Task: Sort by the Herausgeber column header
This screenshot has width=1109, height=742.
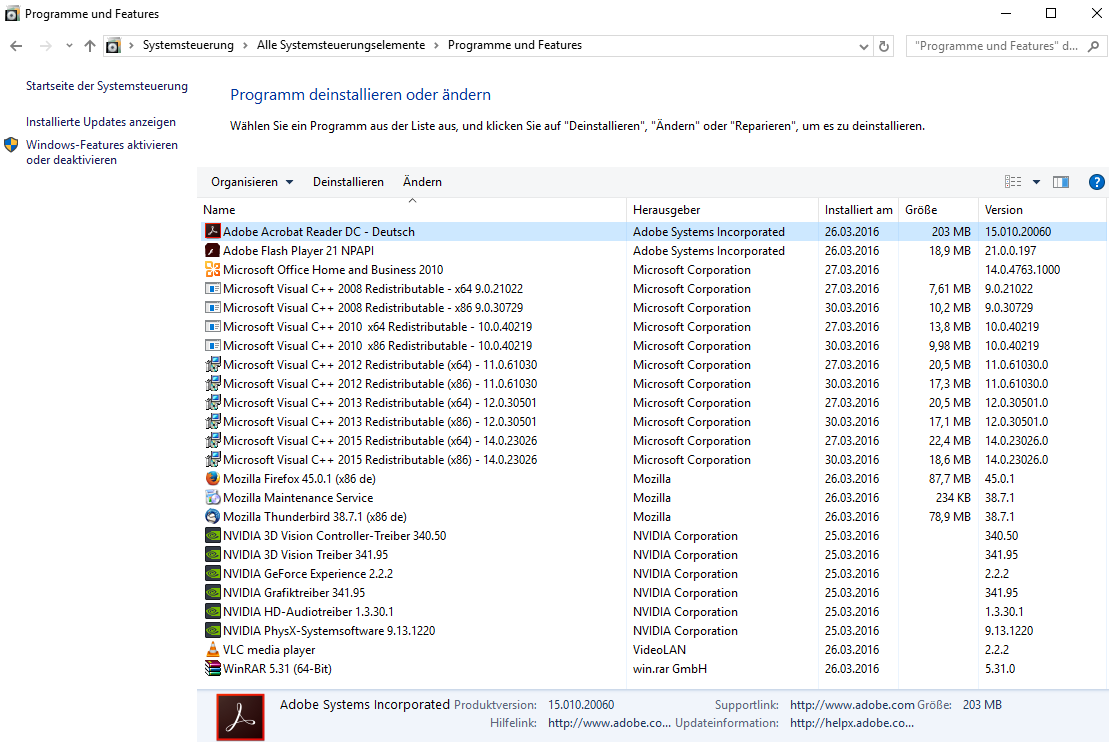Action: coord(722,210)
